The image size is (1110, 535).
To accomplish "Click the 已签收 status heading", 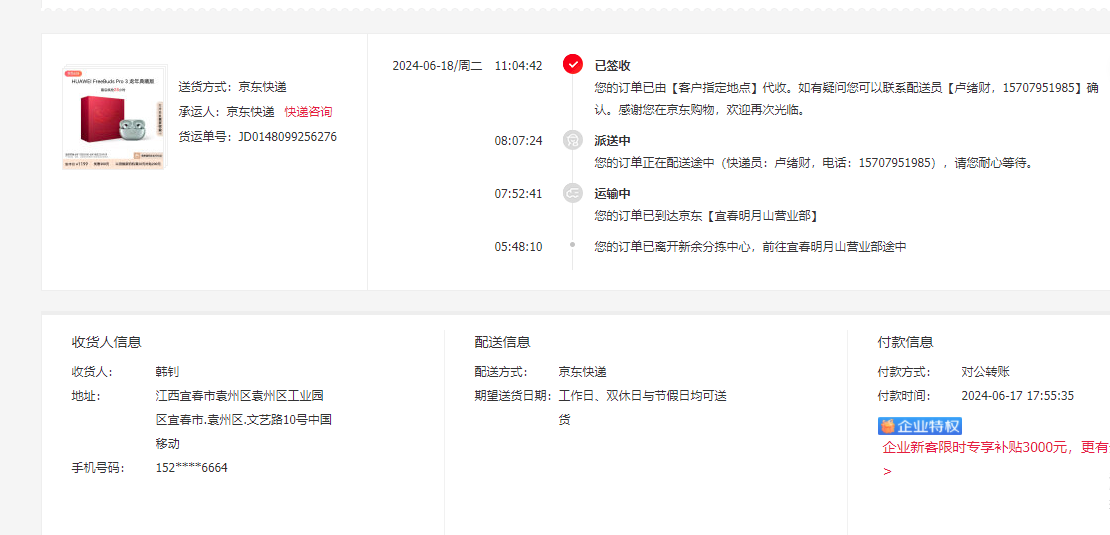I will pos(612,66).
